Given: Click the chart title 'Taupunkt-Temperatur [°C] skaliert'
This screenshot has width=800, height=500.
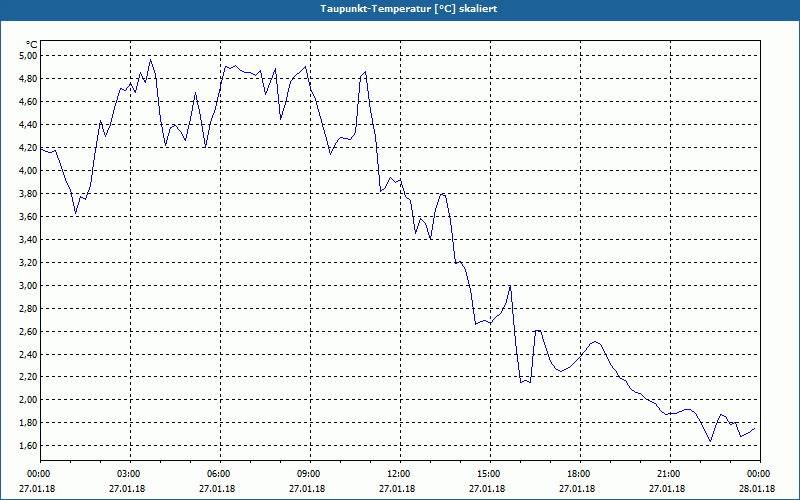Looking at the screenshot, I should 409,9.
